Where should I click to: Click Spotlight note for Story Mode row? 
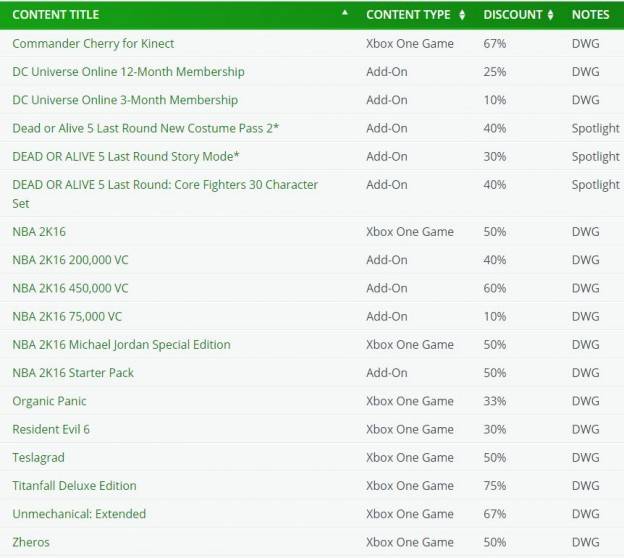pyautogui.click(x=596, y=157)
